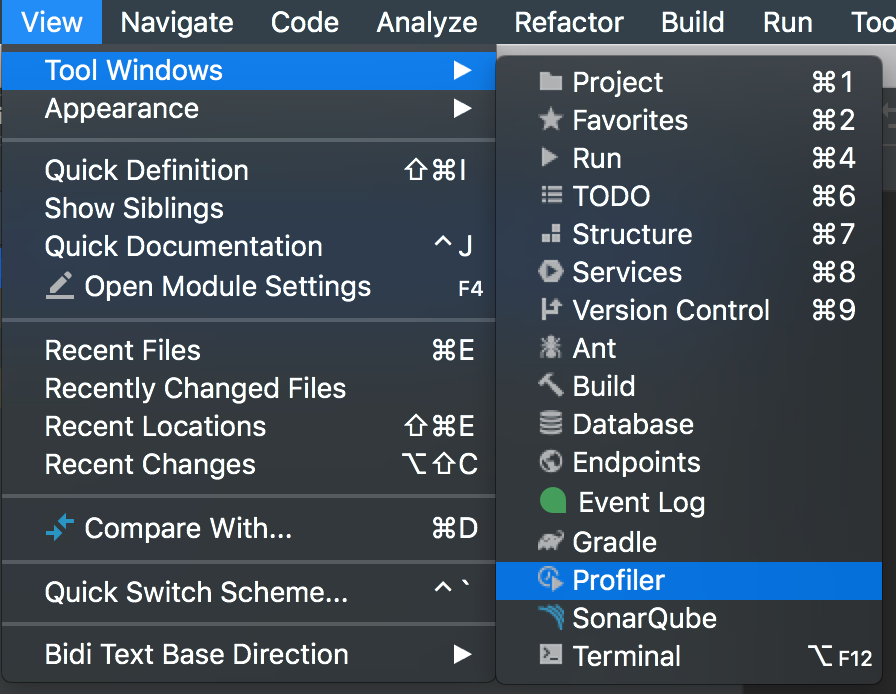Choose Quick Switch Scheme...
This screenshot has width=896, height=694.
pyautogui.click(x=249, y=592)
